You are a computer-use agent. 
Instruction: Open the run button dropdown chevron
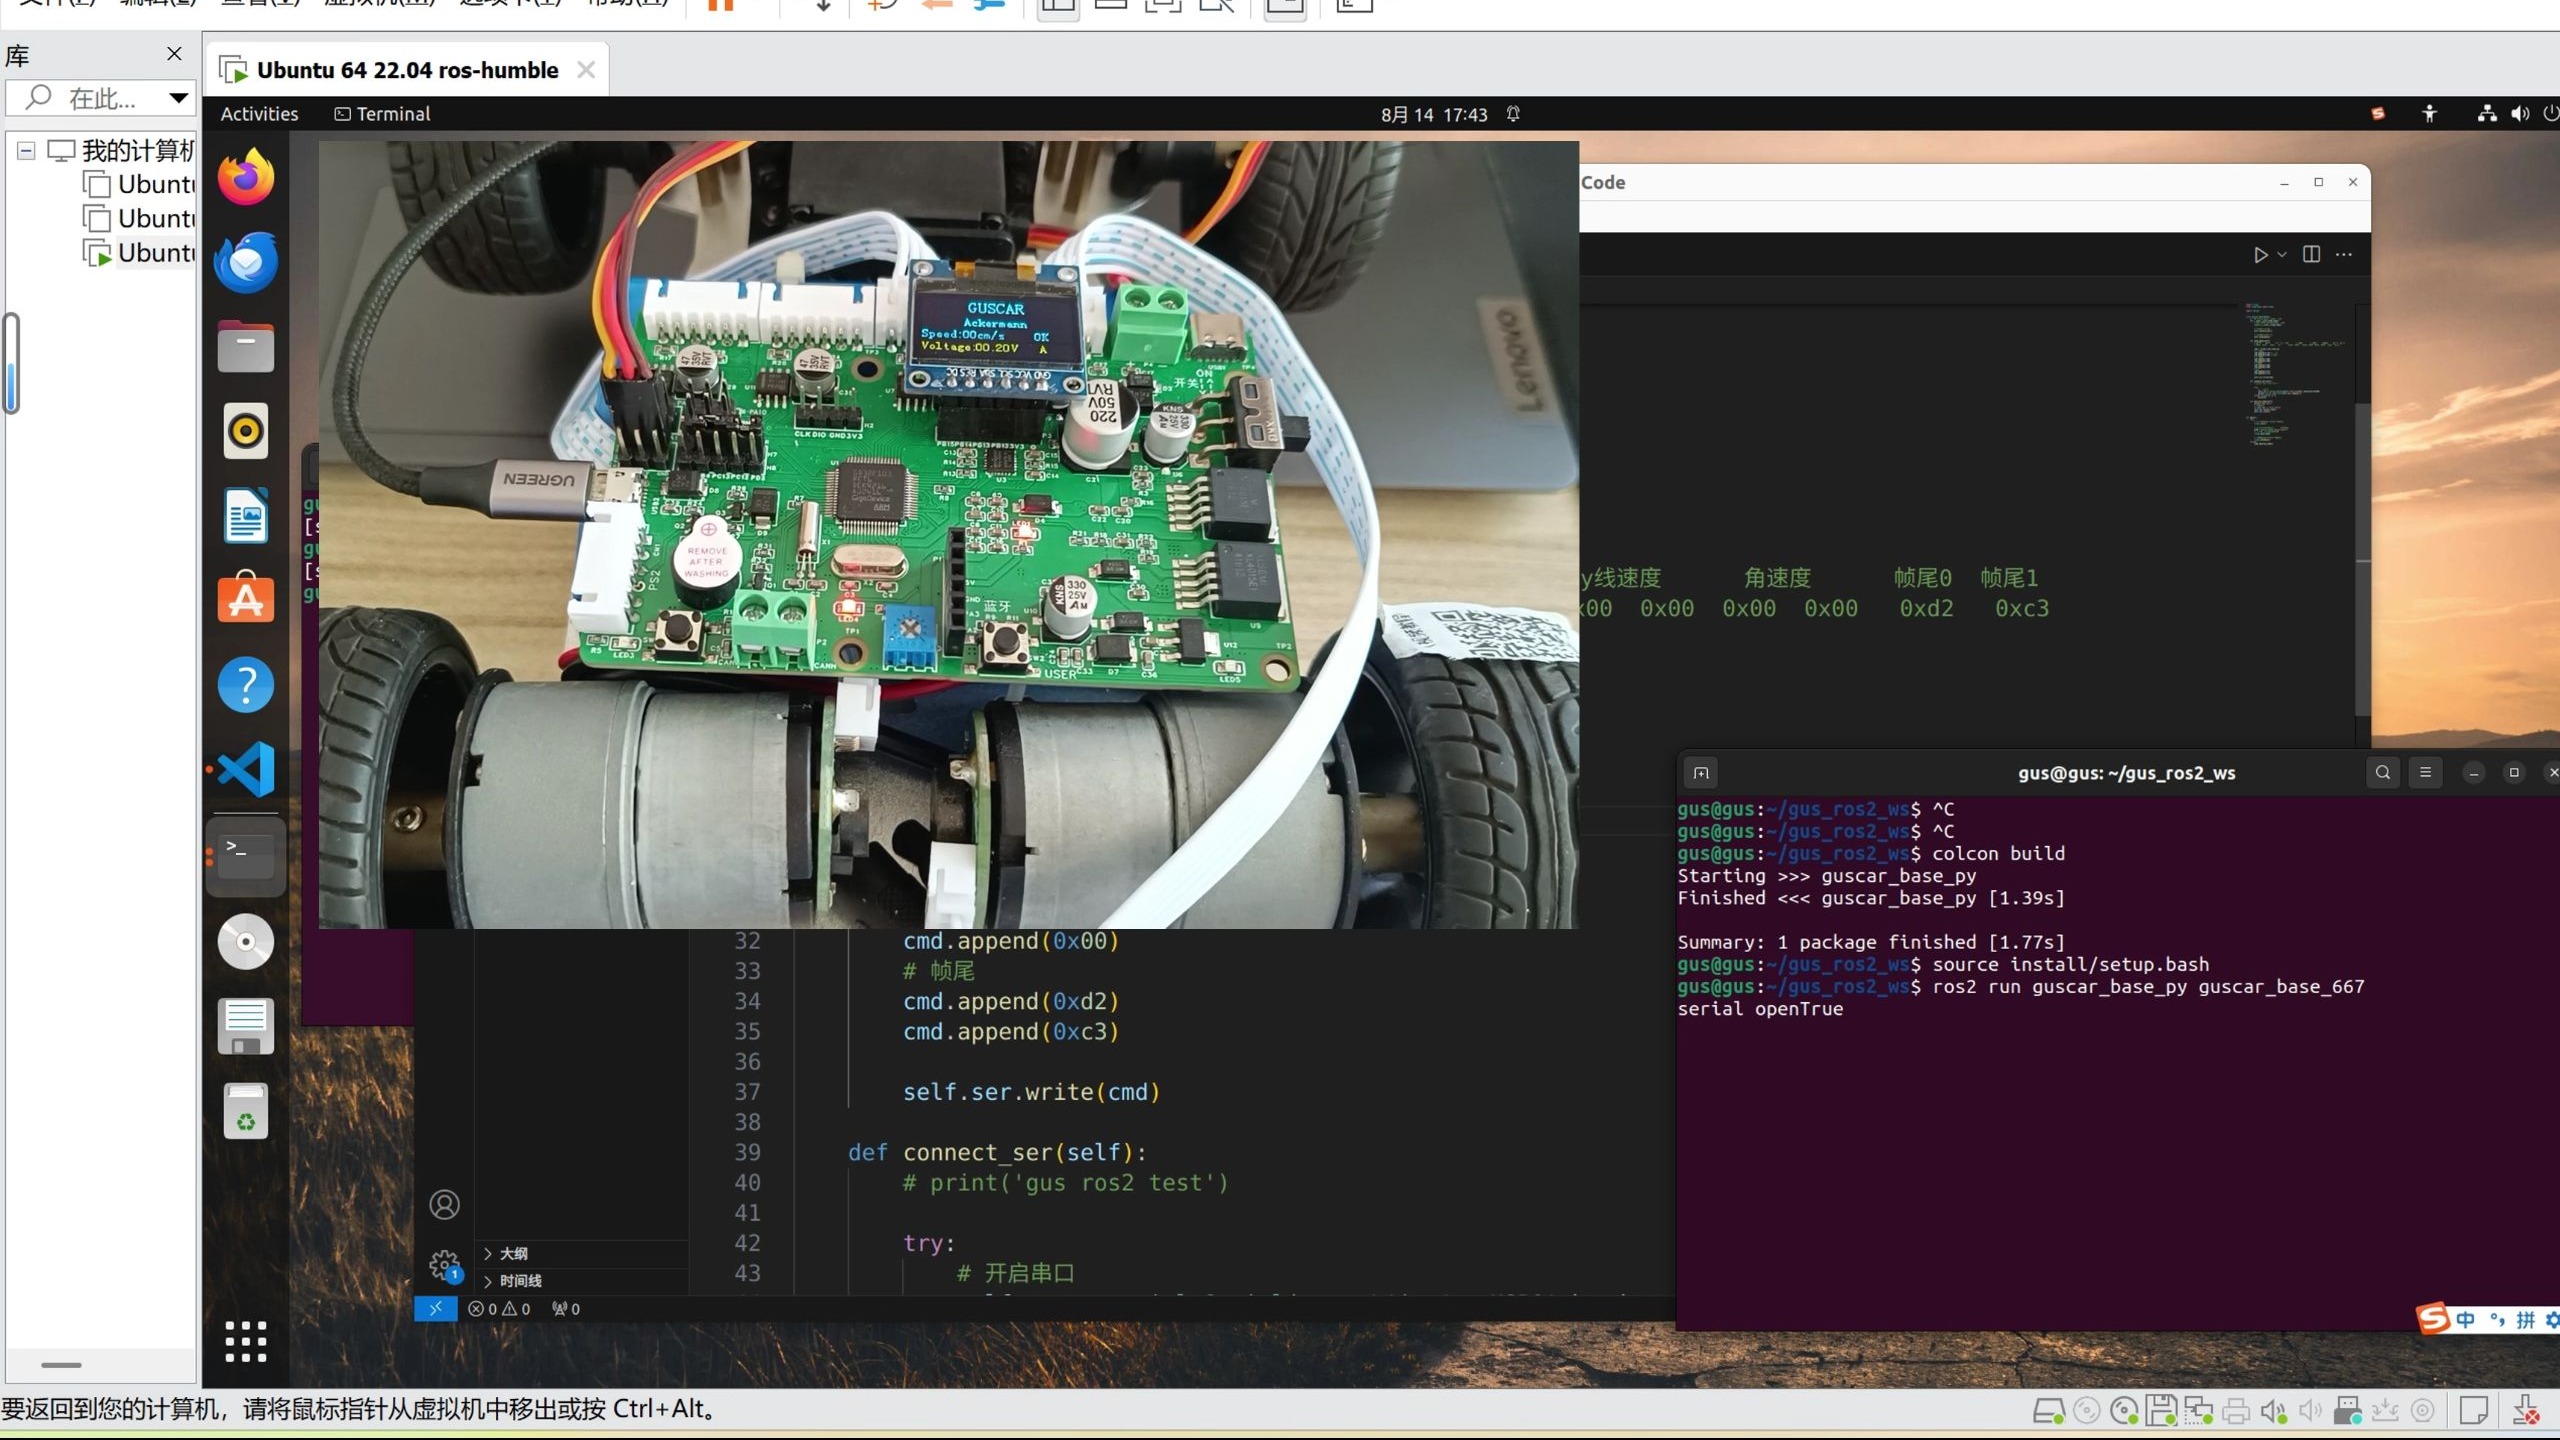tap(2282, 255)
